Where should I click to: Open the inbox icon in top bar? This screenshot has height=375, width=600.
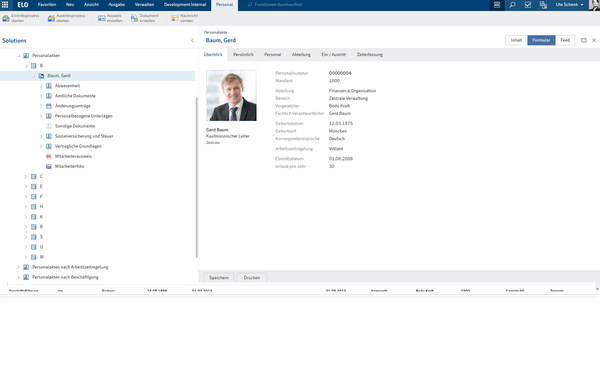(497, 5)
